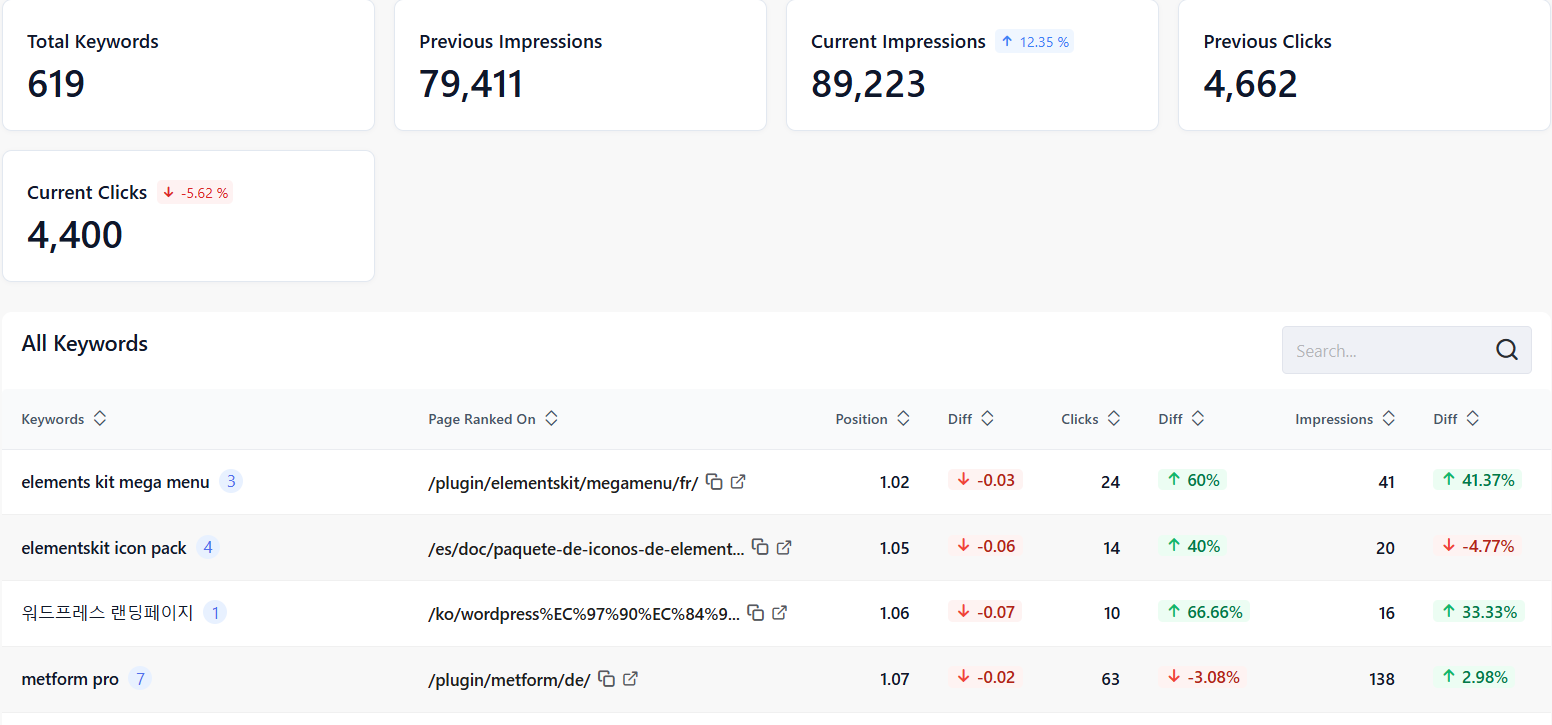Sort by Clicks column

point(1114,418)
